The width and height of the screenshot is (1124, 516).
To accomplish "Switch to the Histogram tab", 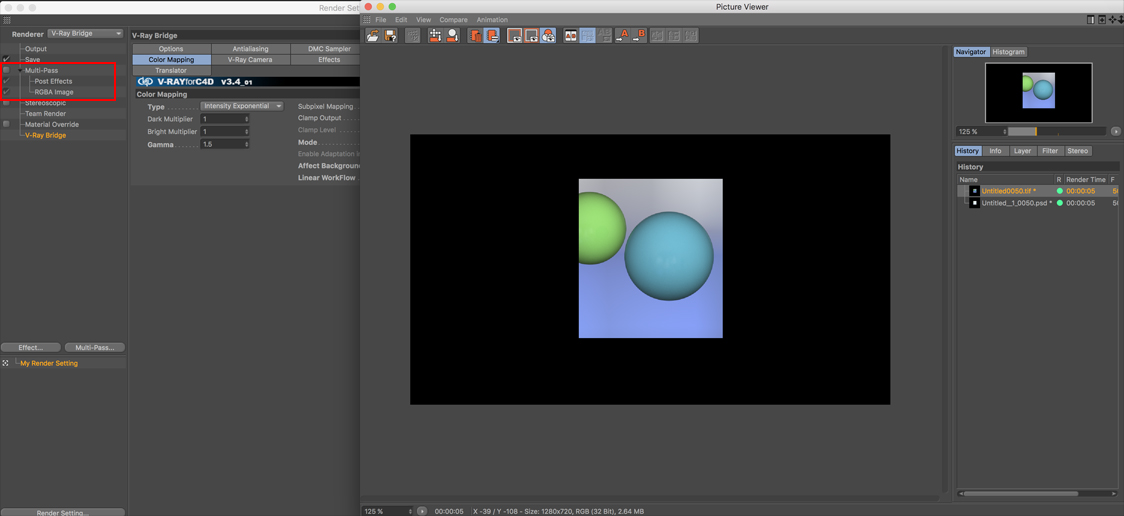I will (1009, 52).
